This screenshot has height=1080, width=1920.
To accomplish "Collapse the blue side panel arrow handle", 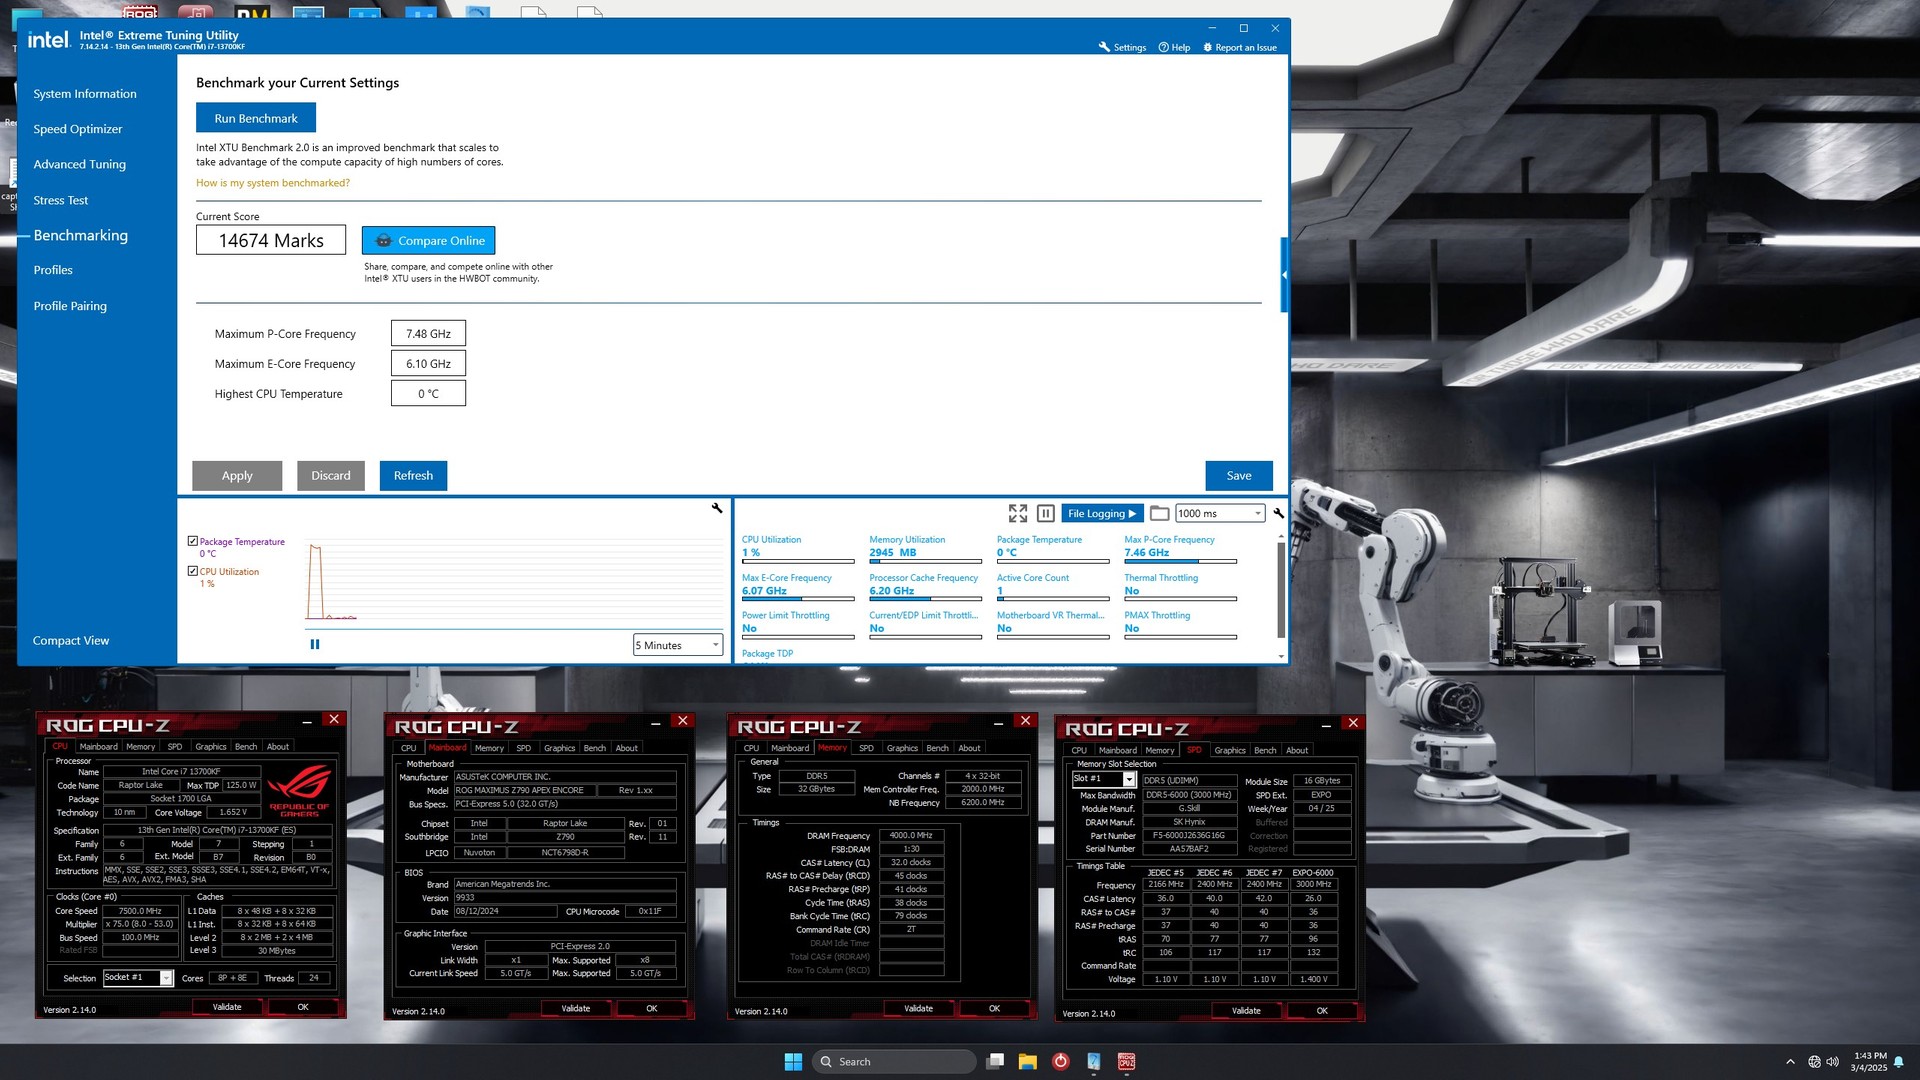I will click(1284, 274).
